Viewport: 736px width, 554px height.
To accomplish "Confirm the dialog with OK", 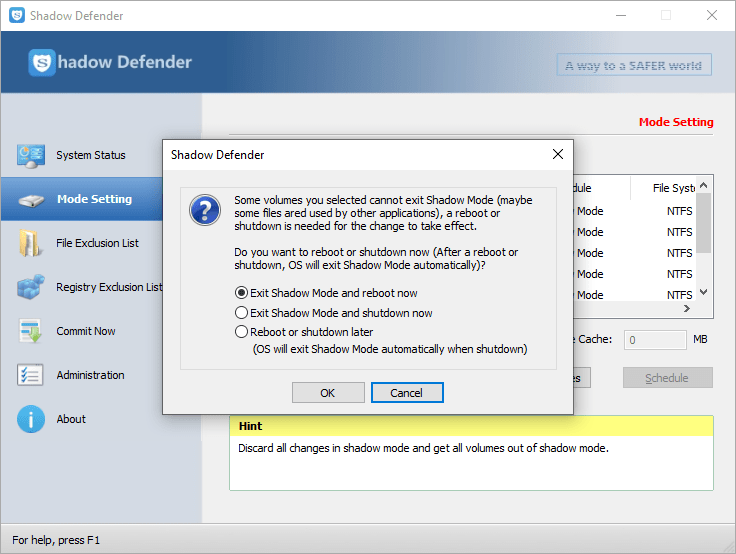I will [x=328, y=392].
